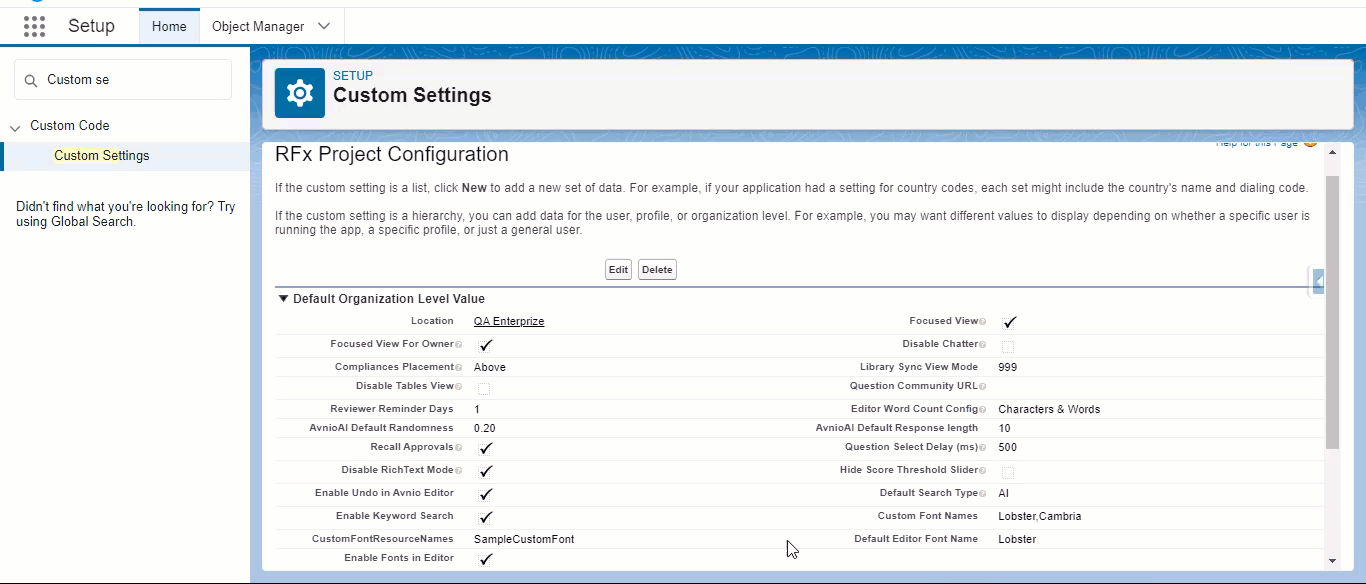The width and height of the screenshot is (1366, 584).
Task: Click help icon beside Compliances Placement
Action: click(458, 368)
